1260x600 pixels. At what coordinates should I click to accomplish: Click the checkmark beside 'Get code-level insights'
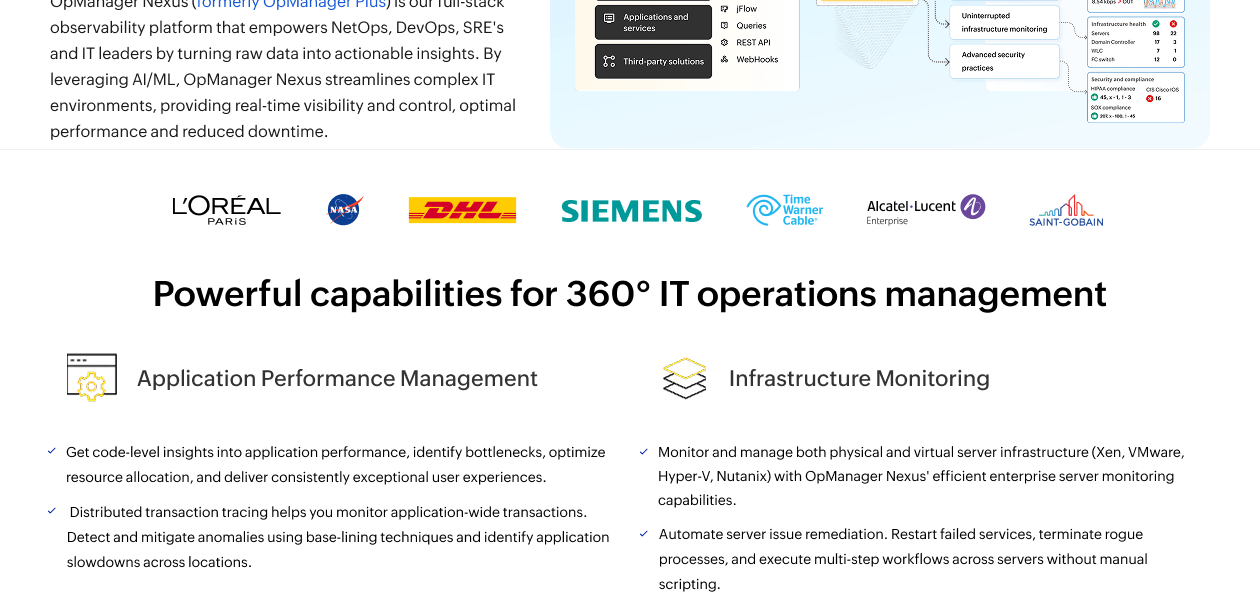pos(52,451)
